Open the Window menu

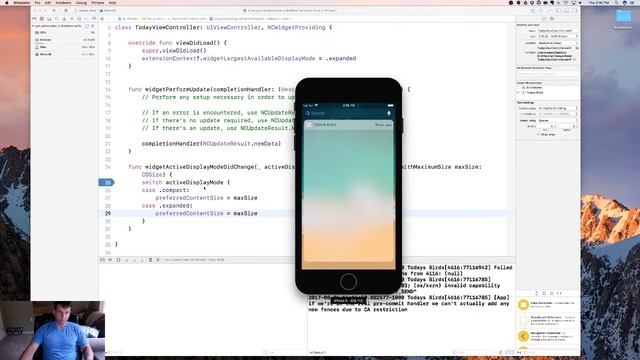[x=98, y=2]
